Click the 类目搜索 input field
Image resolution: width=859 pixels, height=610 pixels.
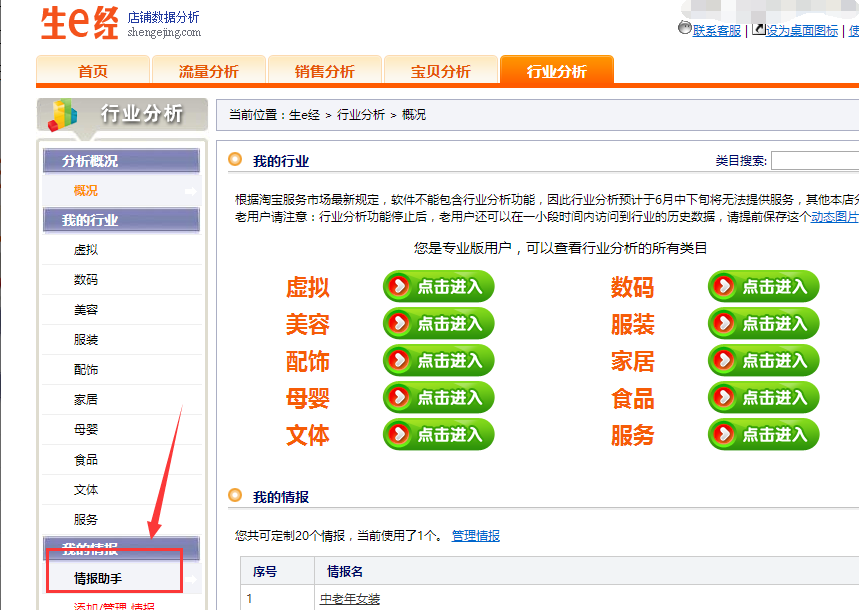(x=814, y=161)
